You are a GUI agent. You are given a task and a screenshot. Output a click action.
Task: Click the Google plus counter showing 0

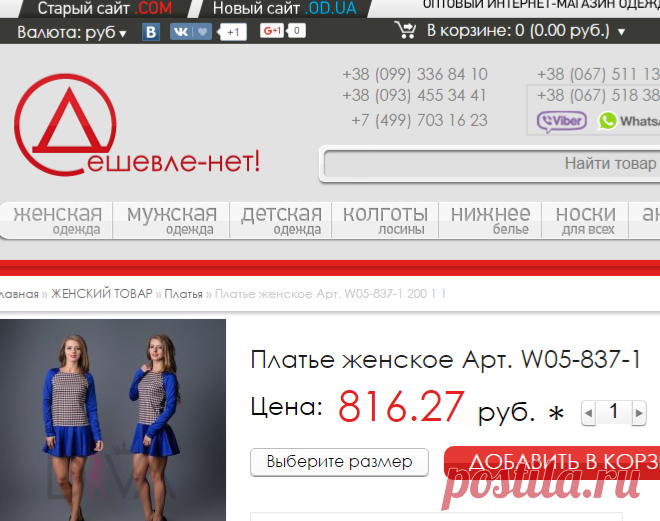tap(296, 31)
